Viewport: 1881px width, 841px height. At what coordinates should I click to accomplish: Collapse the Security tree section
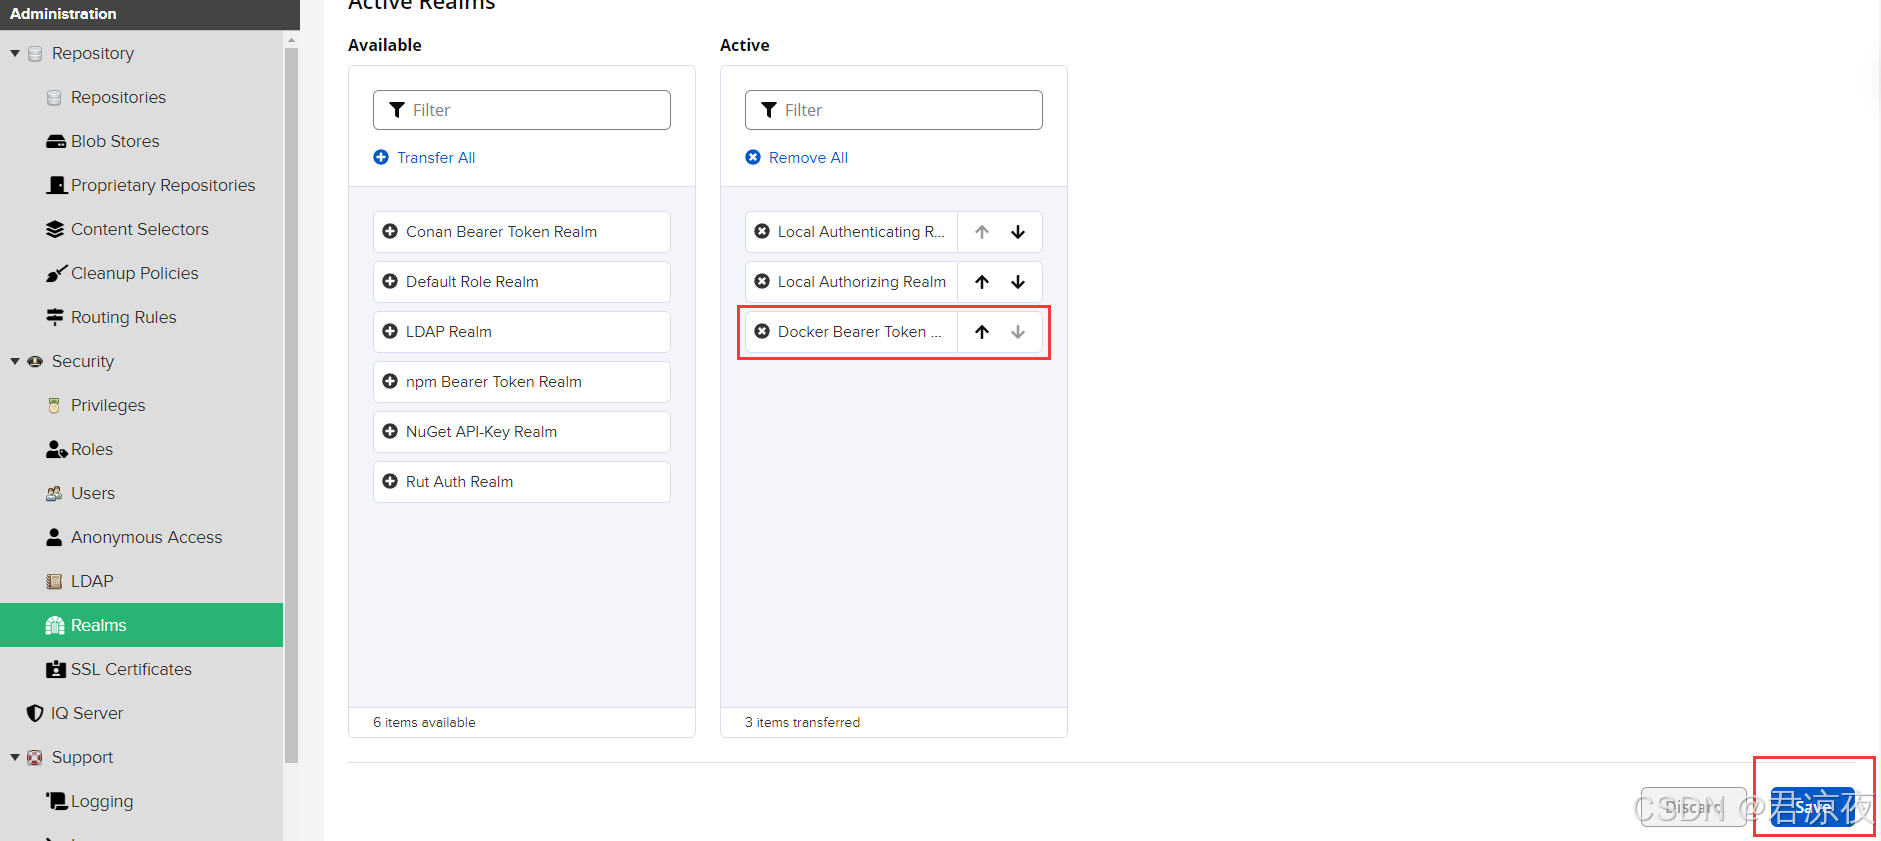point(15,361)
